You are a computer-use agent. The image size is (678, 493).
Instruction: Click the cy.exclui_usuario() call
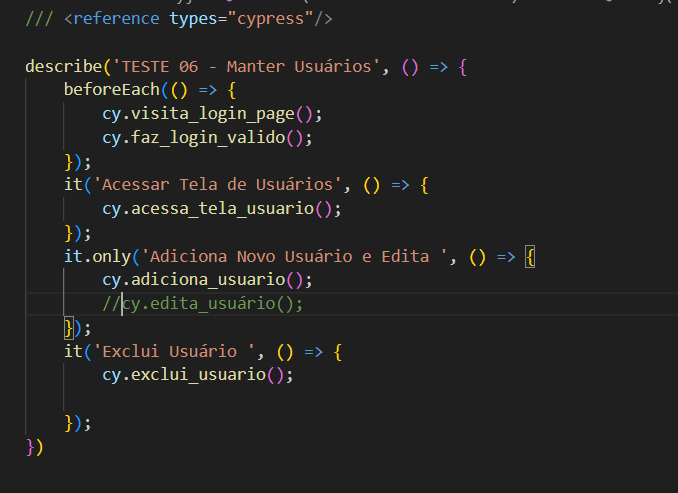[x=197, y=376]
